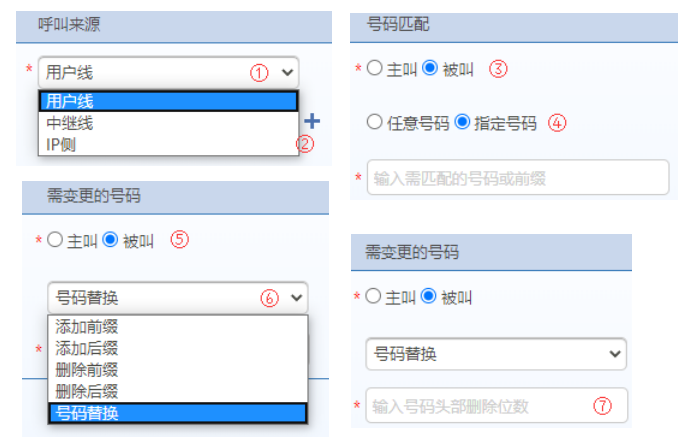Image resolution: width=691 pixels, height=444 pixels.
Task: Click the 输入号码头部删除位数 input field
Action: 496,406
